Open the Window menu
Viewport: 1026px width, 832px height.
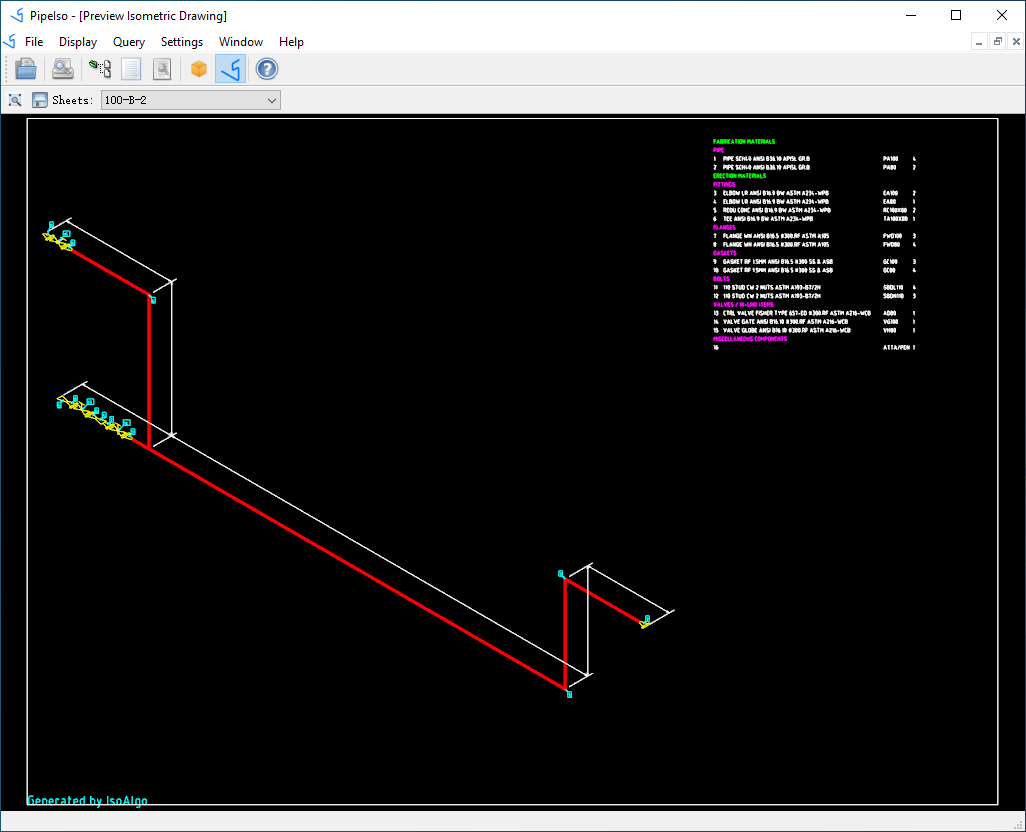click(x=241, y=42)
